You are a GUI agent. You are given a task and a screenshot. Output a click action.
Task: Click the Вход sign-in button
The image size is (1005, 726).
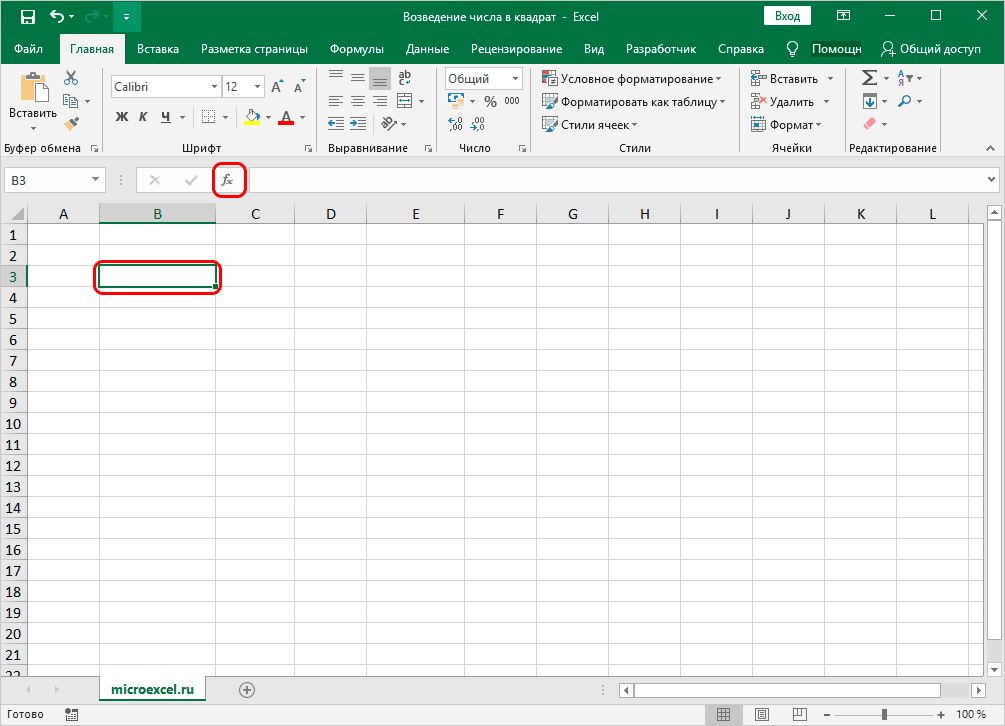coord(787,16)
